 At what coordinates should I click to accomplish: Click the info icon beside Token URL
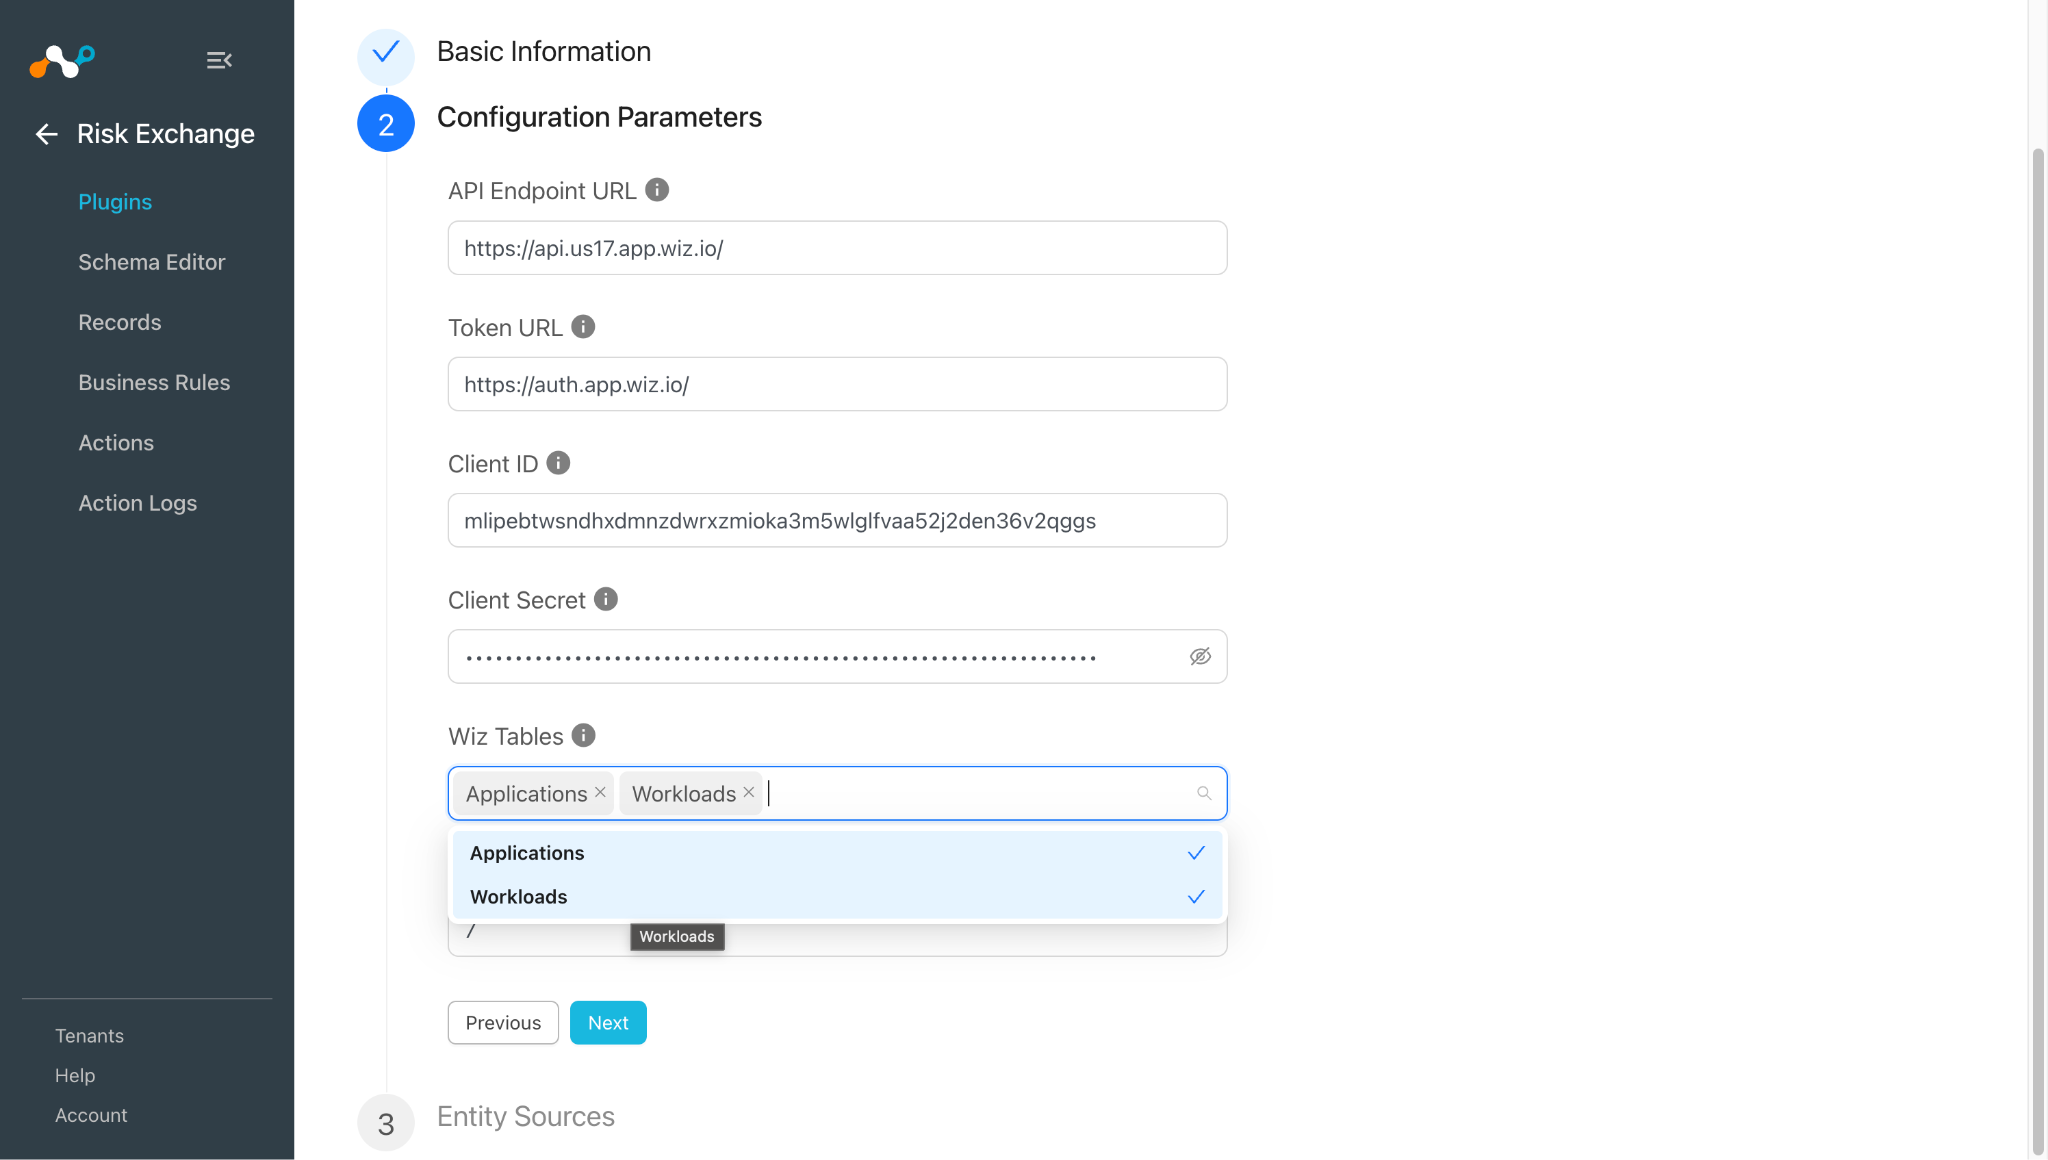tap(583, 327)
